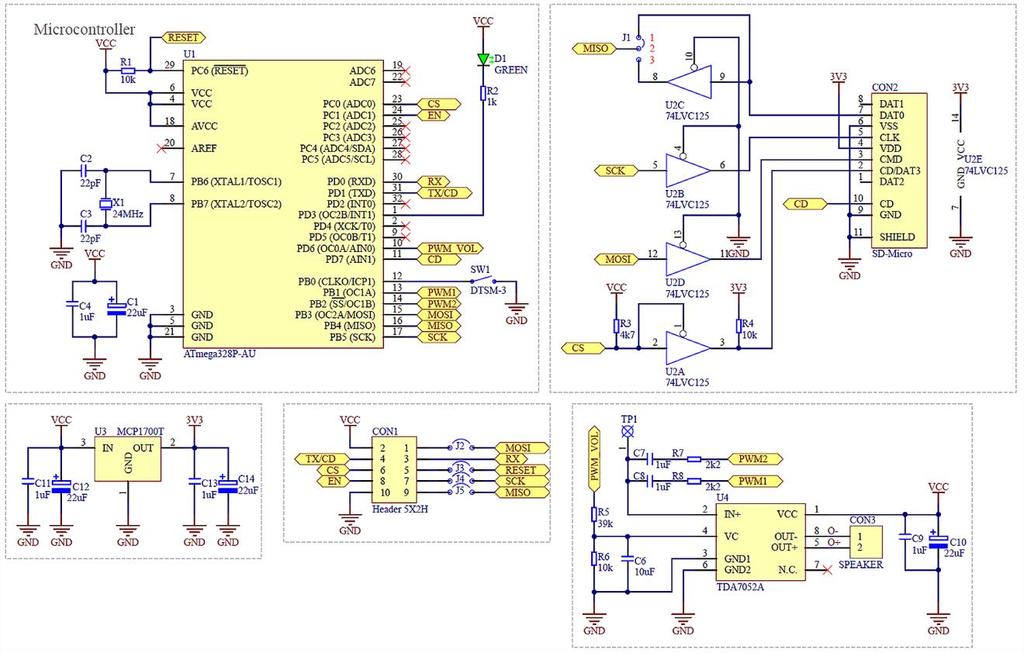The height and width of the screenshot is (653, 1024).
Task: Pick the C1 22uF polarized capacitor
Action: (x=116, y=308)
